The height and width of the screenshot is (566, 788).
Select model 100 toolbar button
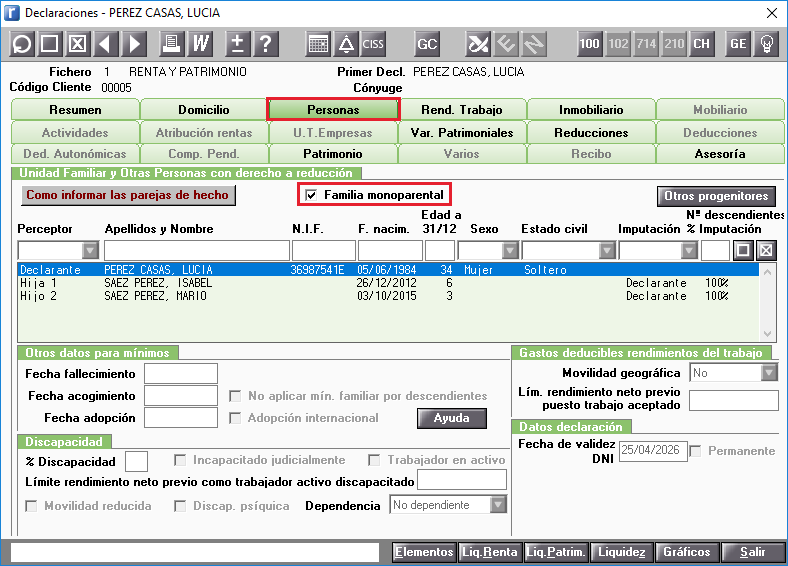click(x=589, y=44)
